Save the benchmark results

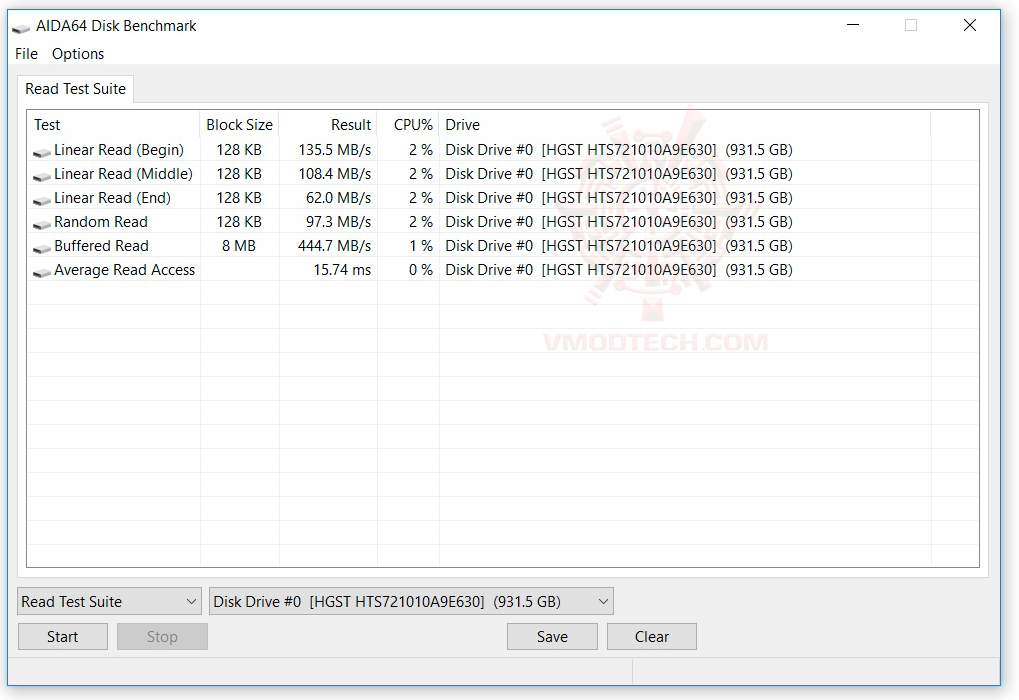(551, 636)
